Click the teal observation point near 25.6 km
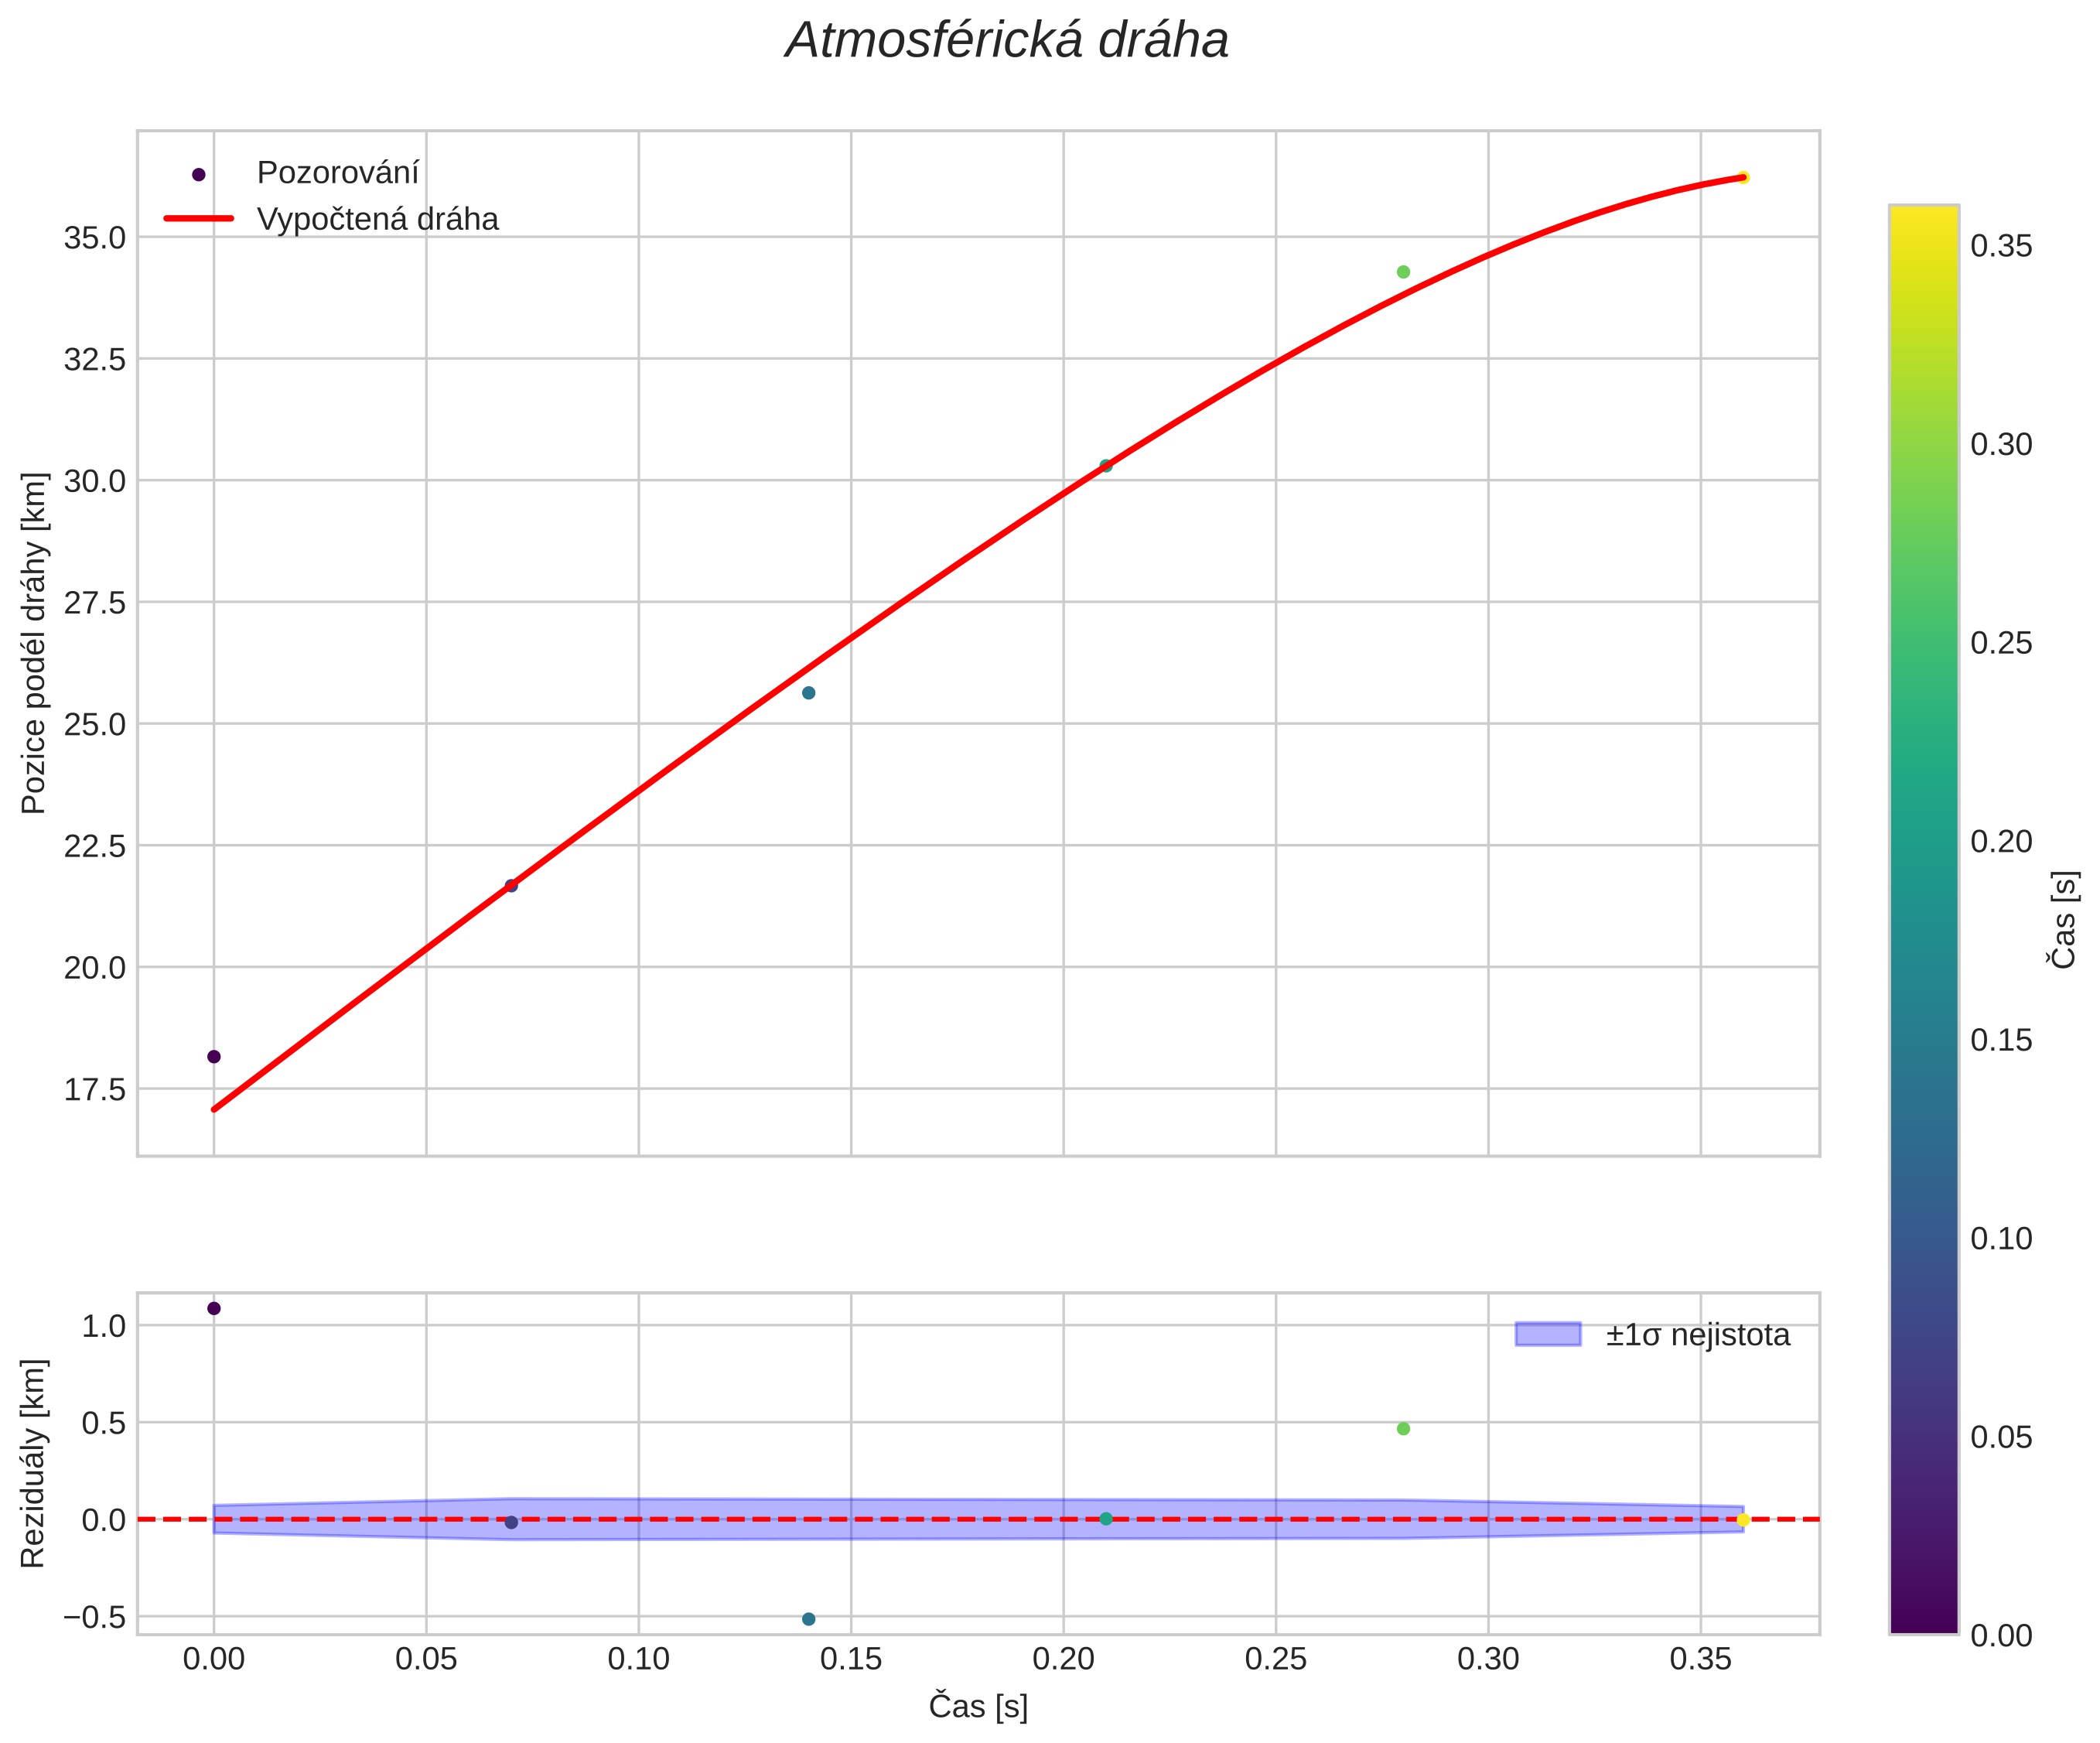The height and width of the screenshot is (1743, 2100). 808,693
